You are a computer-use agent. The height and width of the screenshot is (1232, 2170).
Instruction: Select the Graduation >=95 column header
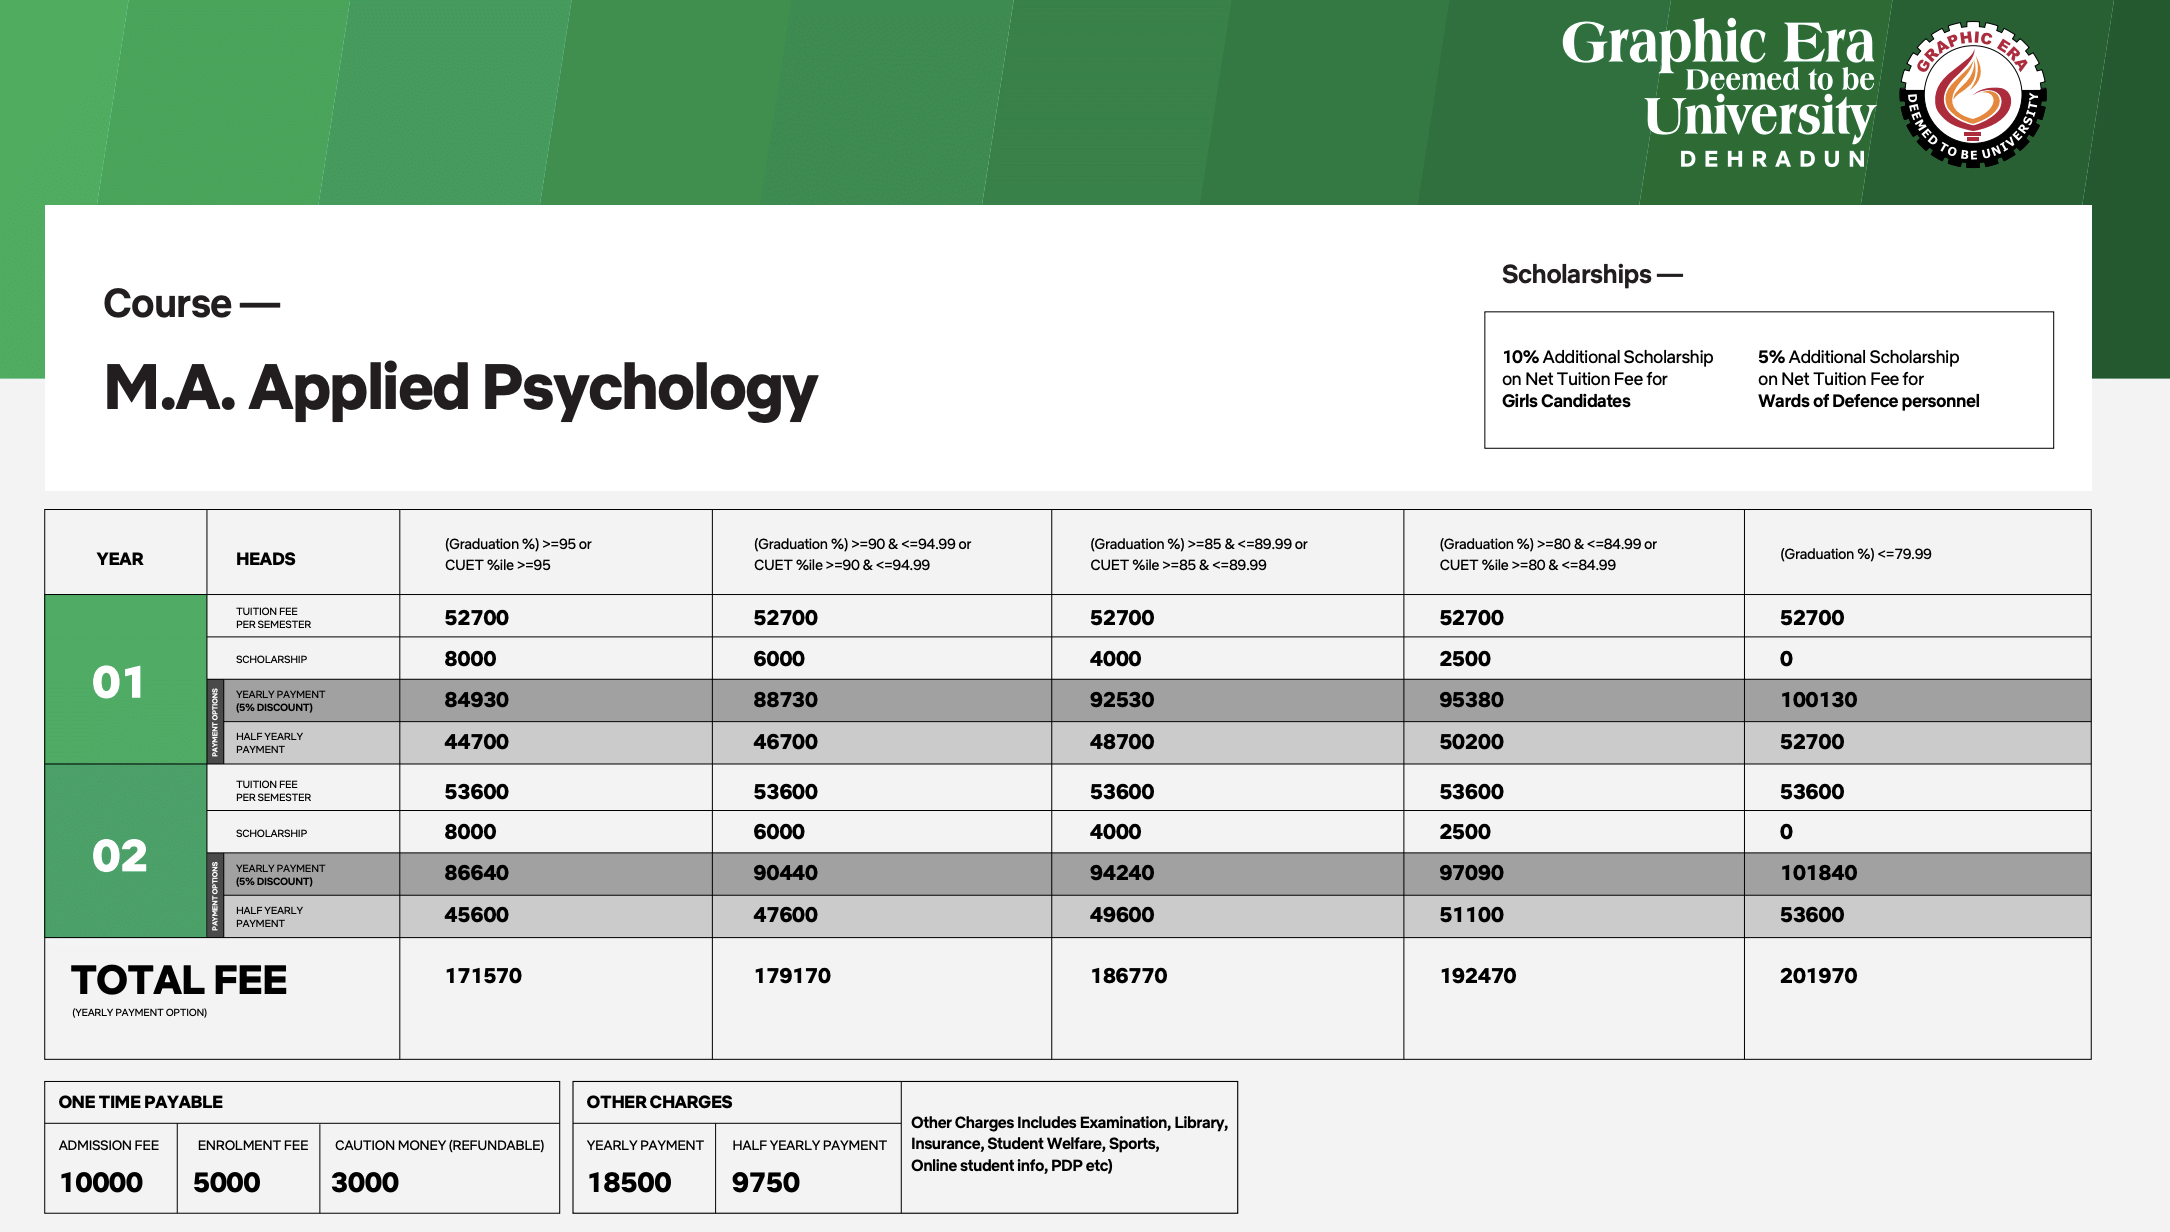coord(518,554)
